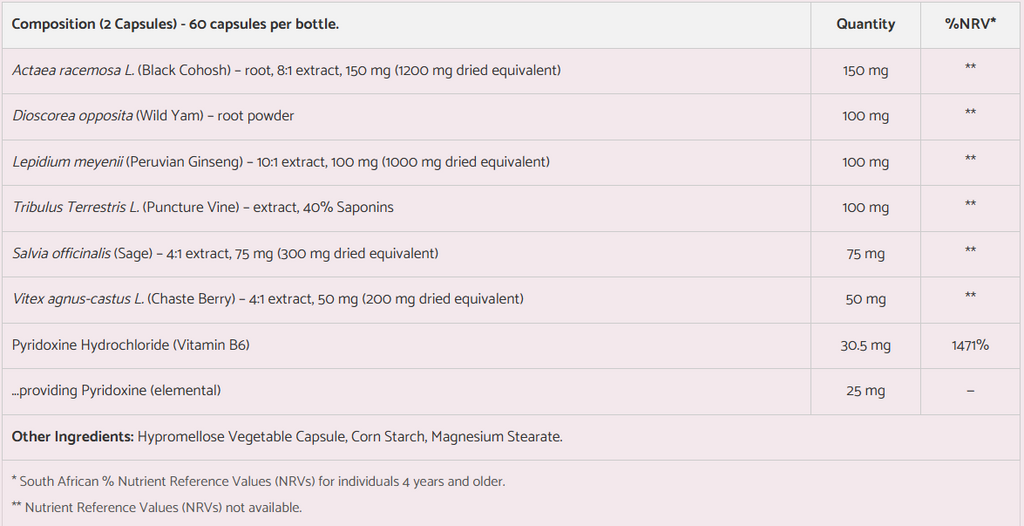Select the Peruvian Ginseng ingredient text

[281, 162]
